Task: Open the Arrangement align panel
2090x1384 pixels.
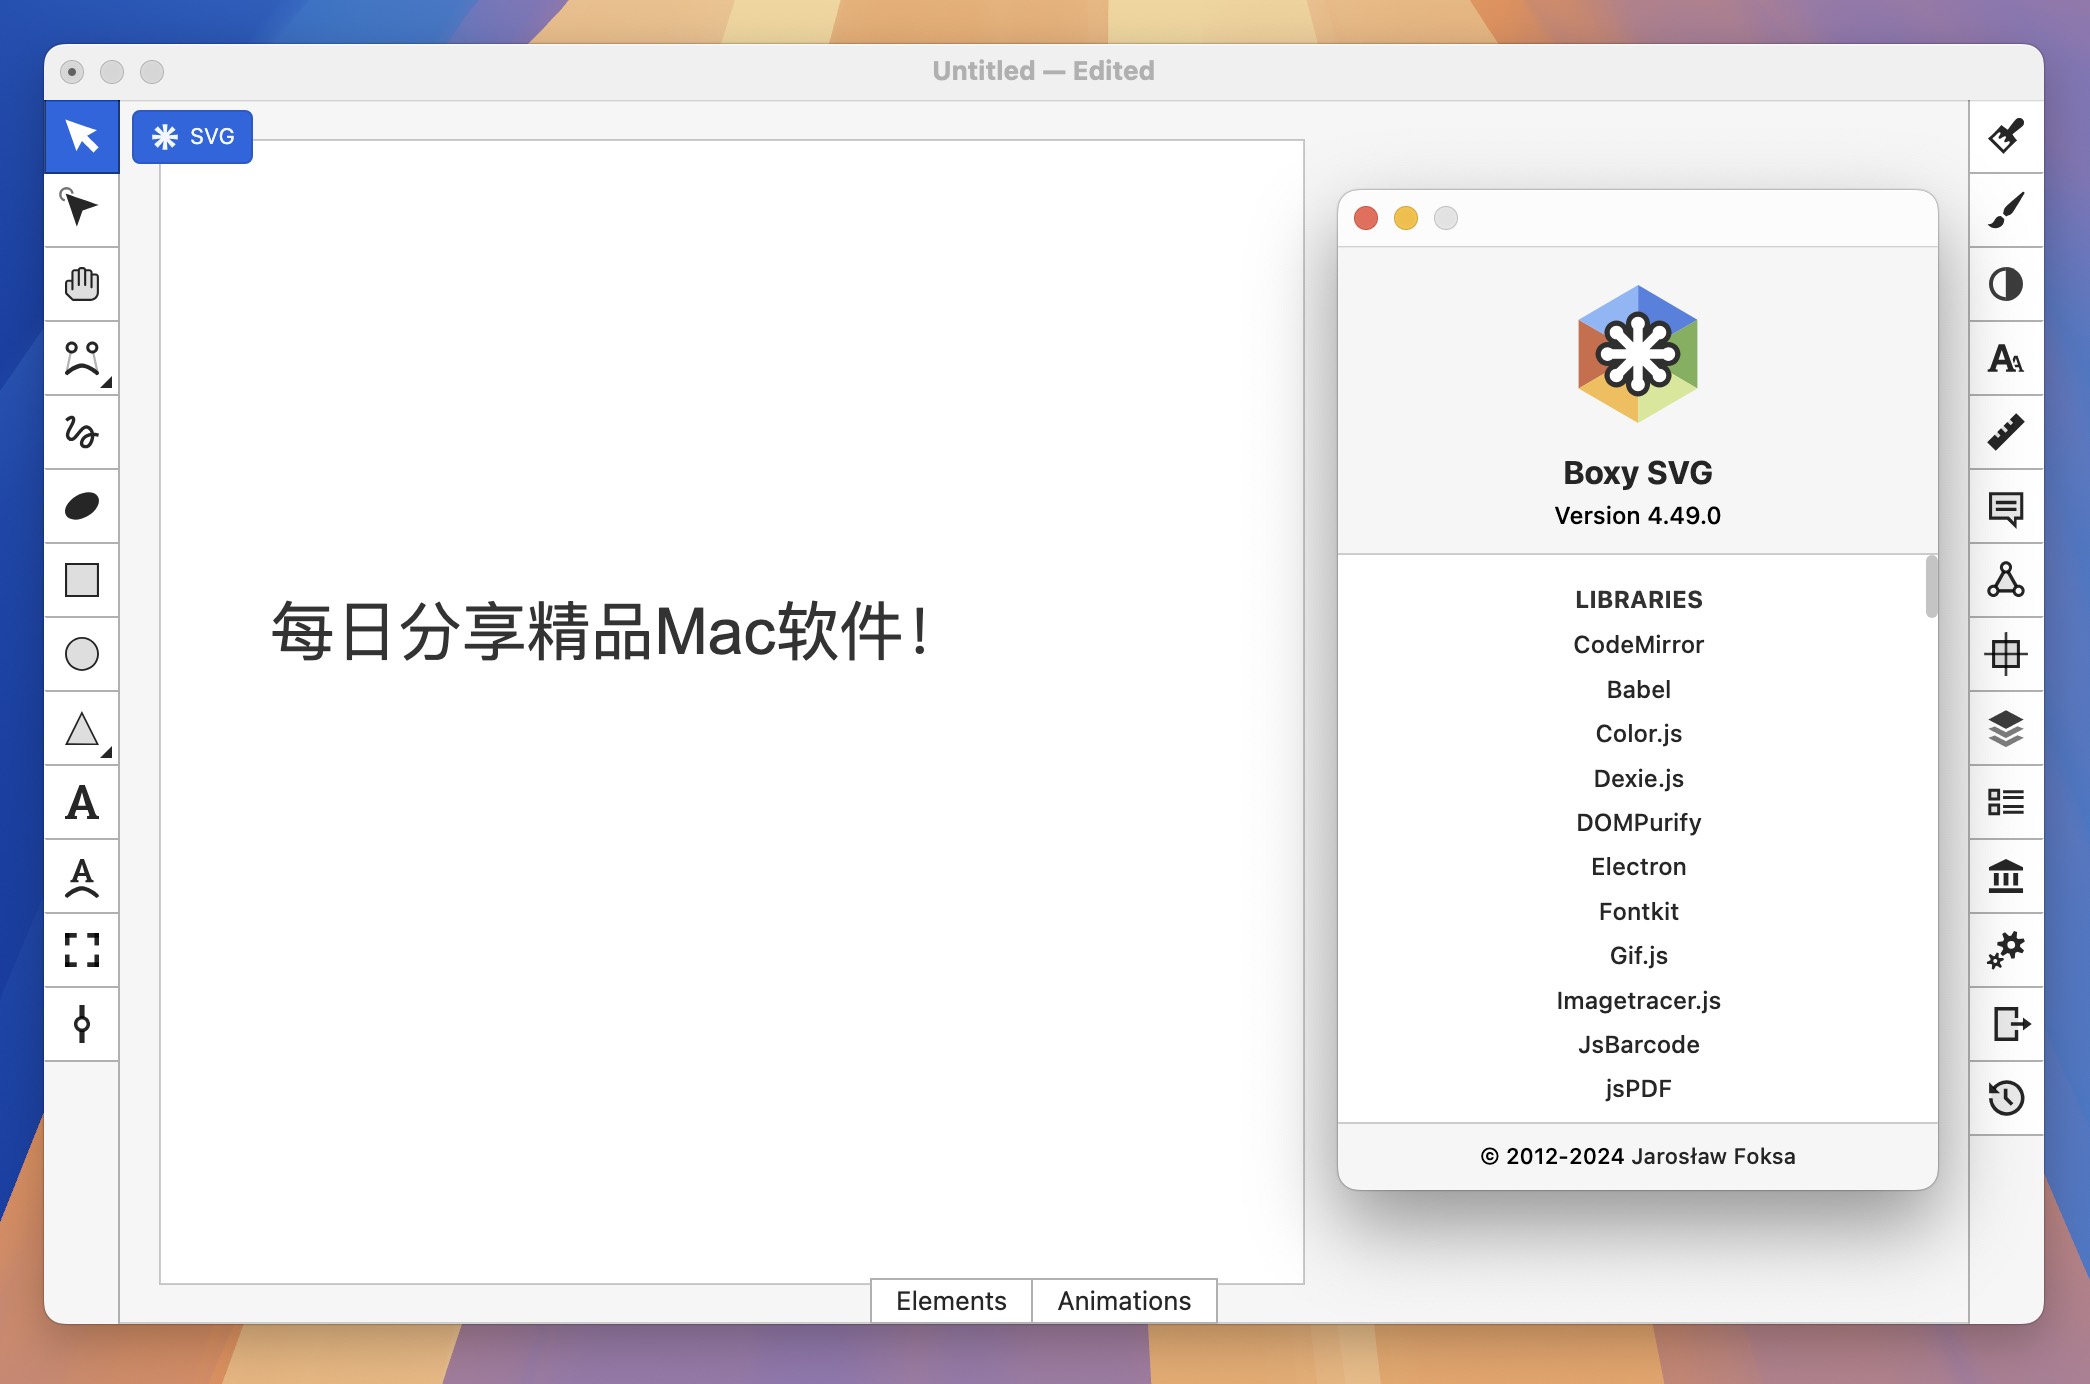Action: tap(2006, 654)
